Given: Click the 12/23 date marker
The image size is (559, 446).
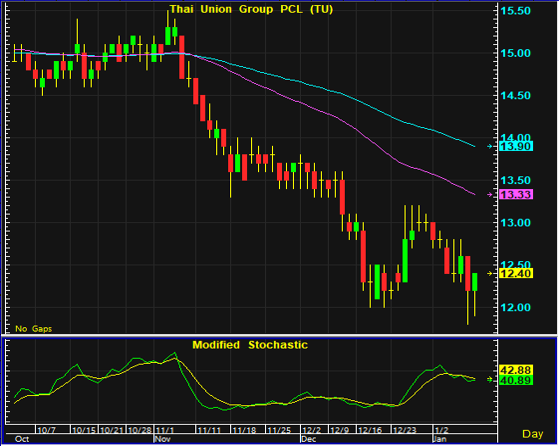Looking at the screenshot, I should [x=404, y=430].
